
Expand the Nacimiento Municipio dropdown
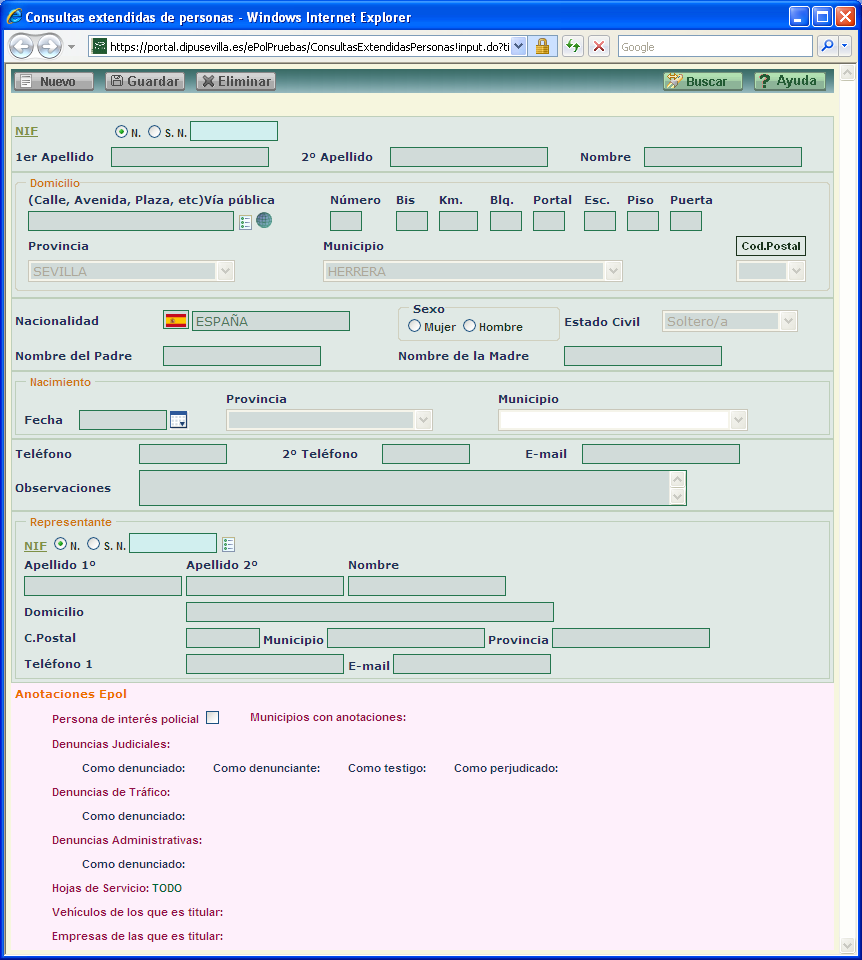[622, 420]
